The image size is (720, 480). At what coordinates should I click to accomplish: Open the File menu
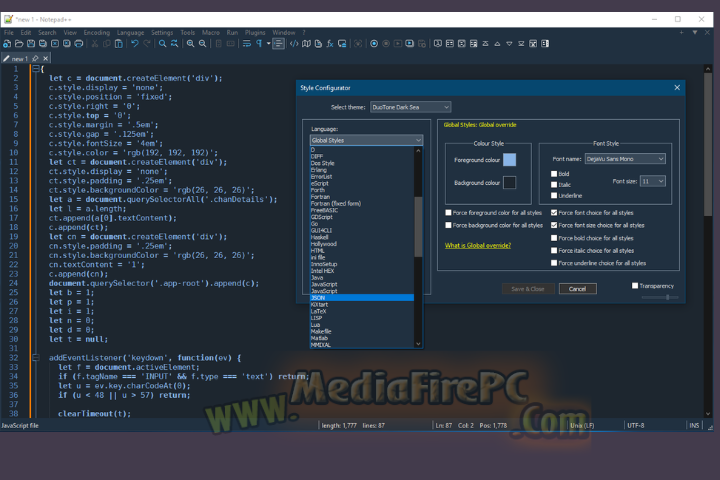coord(9,33)
